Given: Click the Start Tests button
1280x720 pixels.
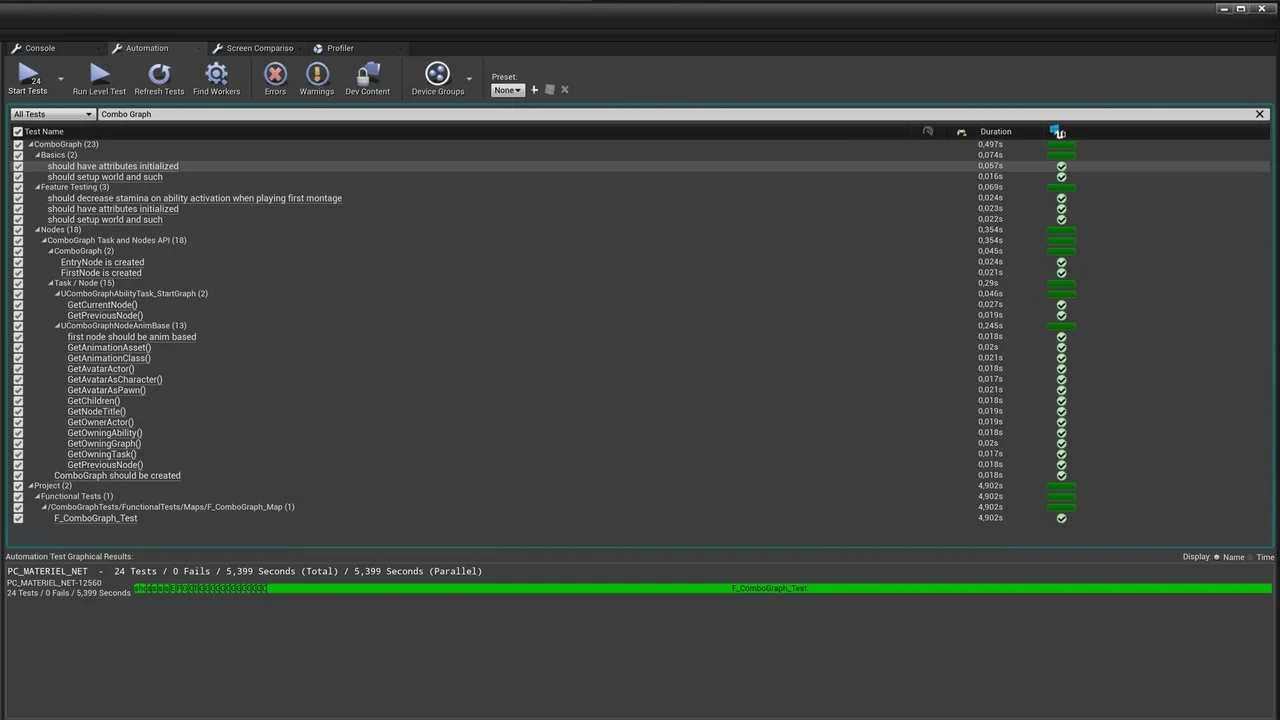Looking at the screenshot, I should pos(27,78).
